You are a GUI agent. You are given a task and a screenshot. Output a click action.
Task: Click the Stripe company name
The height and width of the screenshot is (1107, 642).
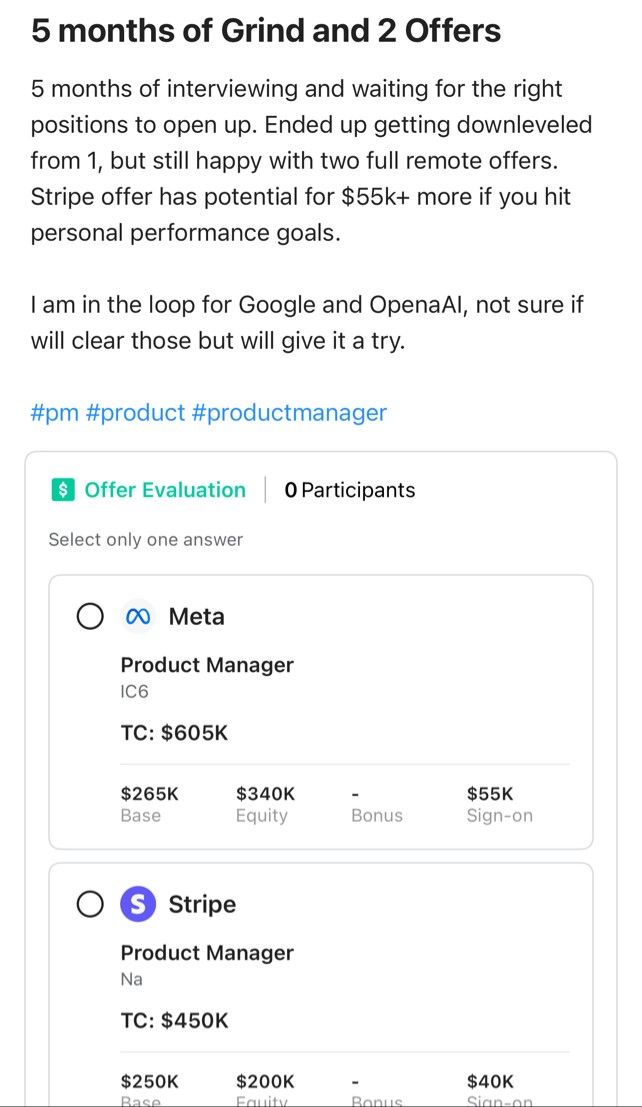click(x=202, y=904)
